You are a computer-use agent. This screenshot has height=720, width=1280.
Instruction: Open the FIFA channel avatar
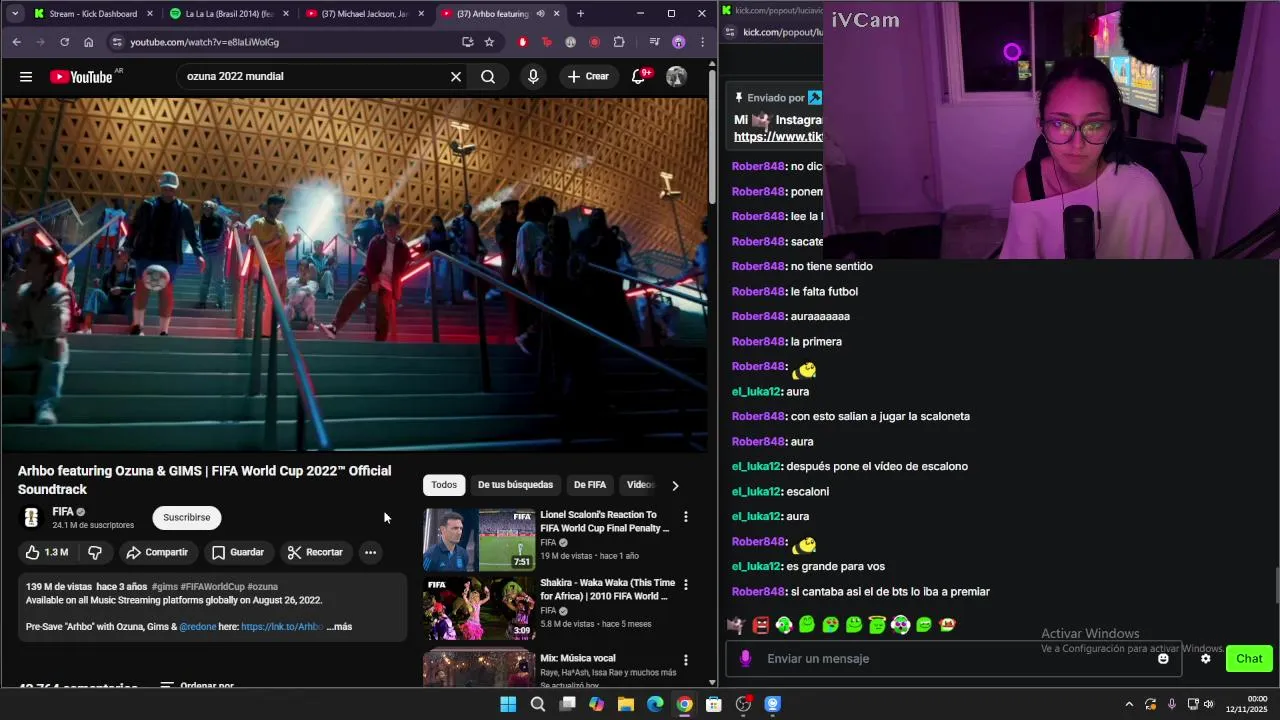31,517
